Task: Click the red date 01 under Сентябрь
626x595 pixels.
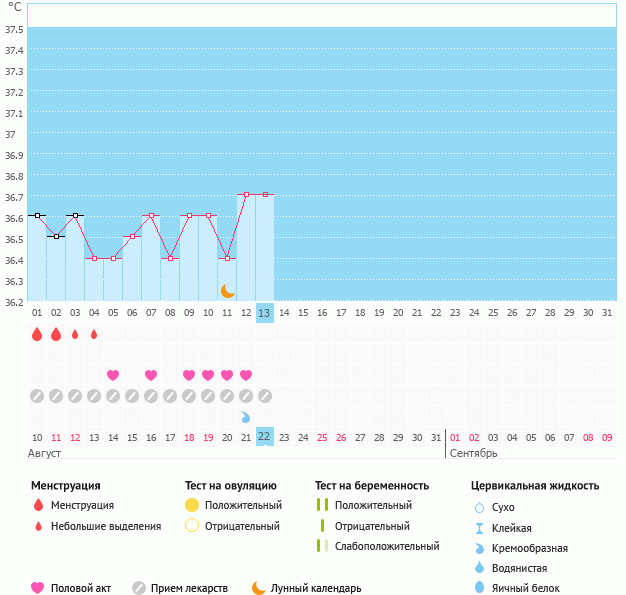Action: tap(455, 437)
